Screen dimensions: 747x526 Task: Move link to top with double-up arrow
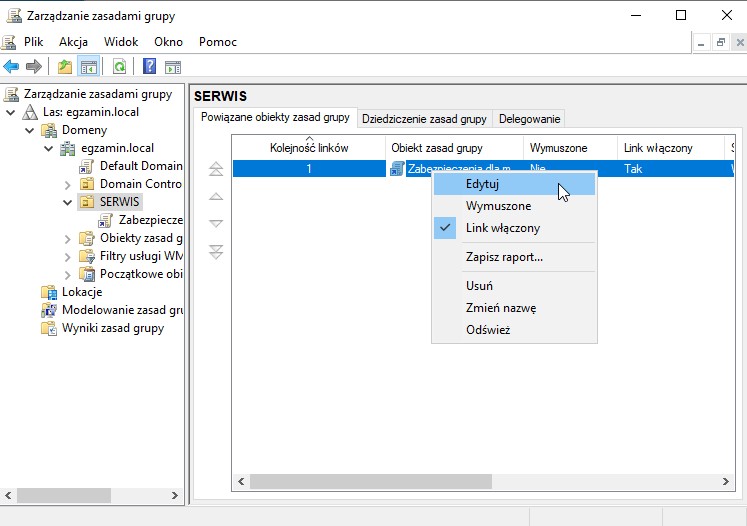point(215,170)
